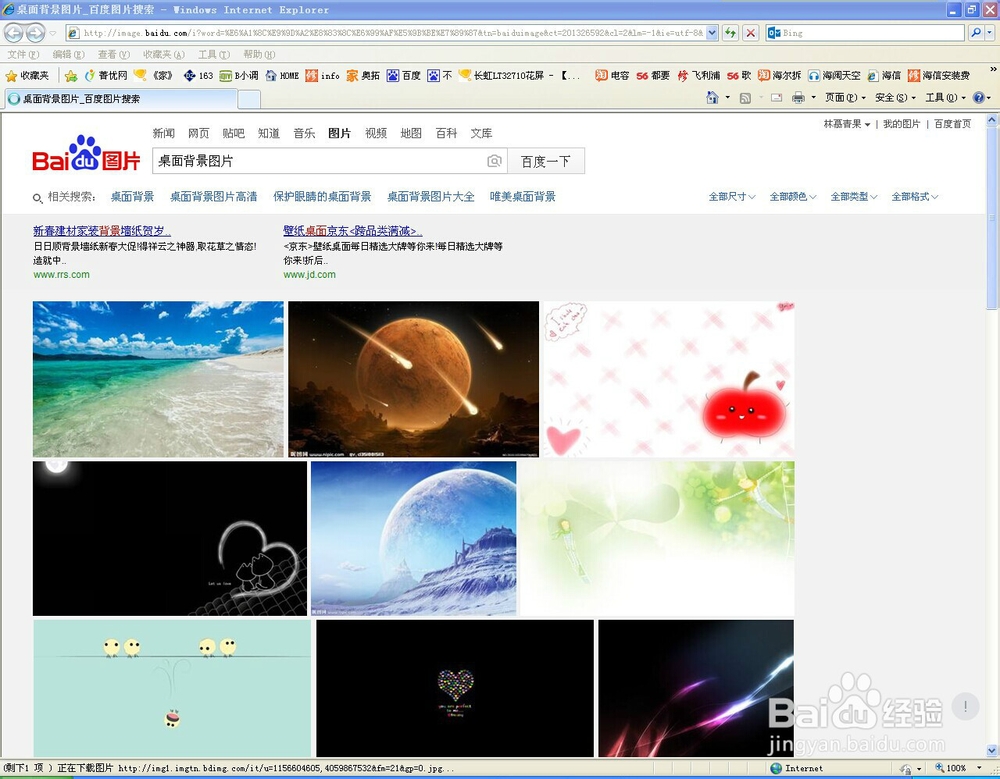
Task: Open related search 桌面背景图片高清
Action: point(214,197)
